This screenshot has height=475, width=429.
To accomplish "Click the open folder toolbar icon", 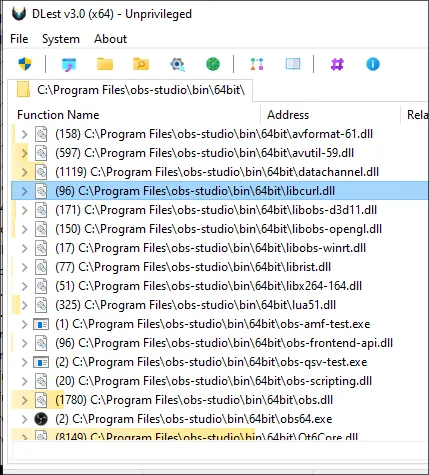I will point(105,64).
